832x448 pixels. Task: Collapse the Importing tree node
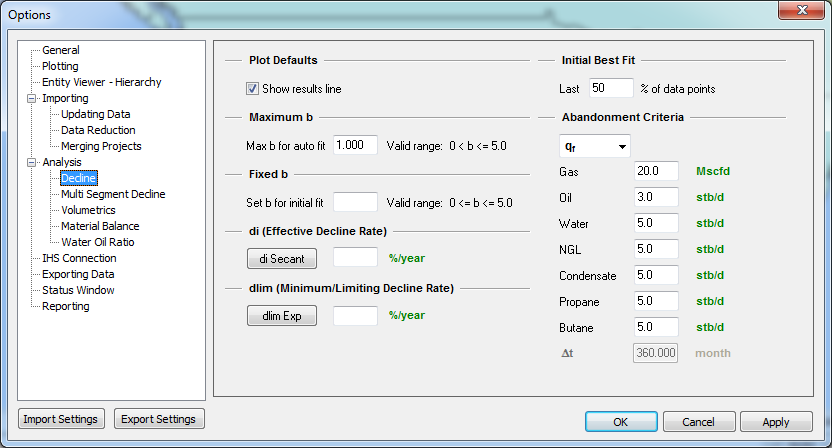pyautogui.click(x=32, y=98)
